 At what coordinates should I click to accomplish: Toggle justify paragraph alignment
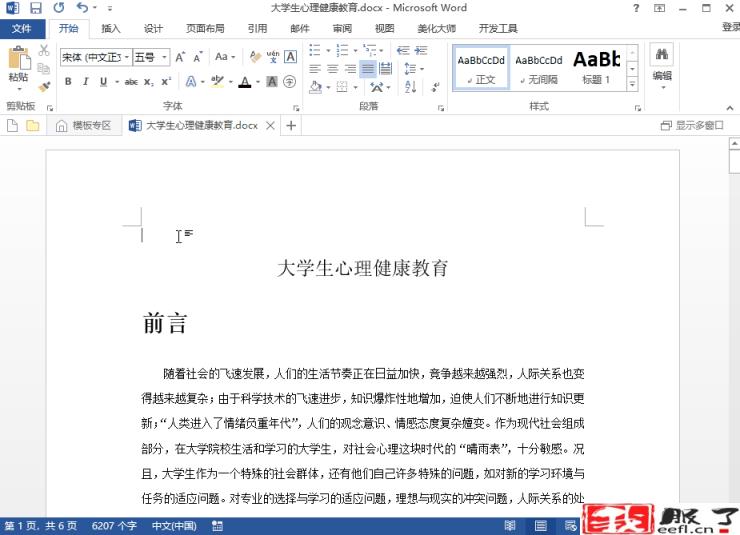coord(367,69)
